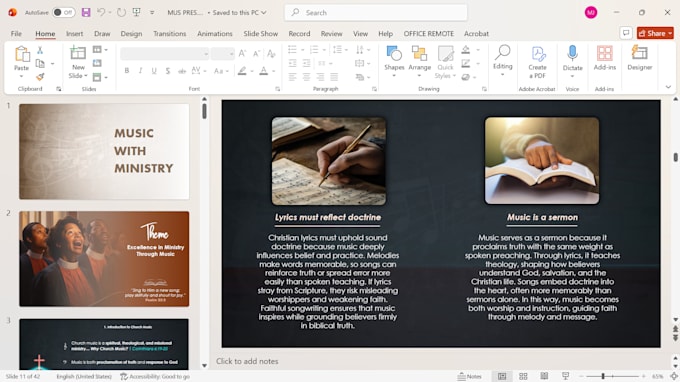Image resolution: width=680 pixels, height=382 pixels.
Task: Open the font name combo box
Action: pos(164,54)
